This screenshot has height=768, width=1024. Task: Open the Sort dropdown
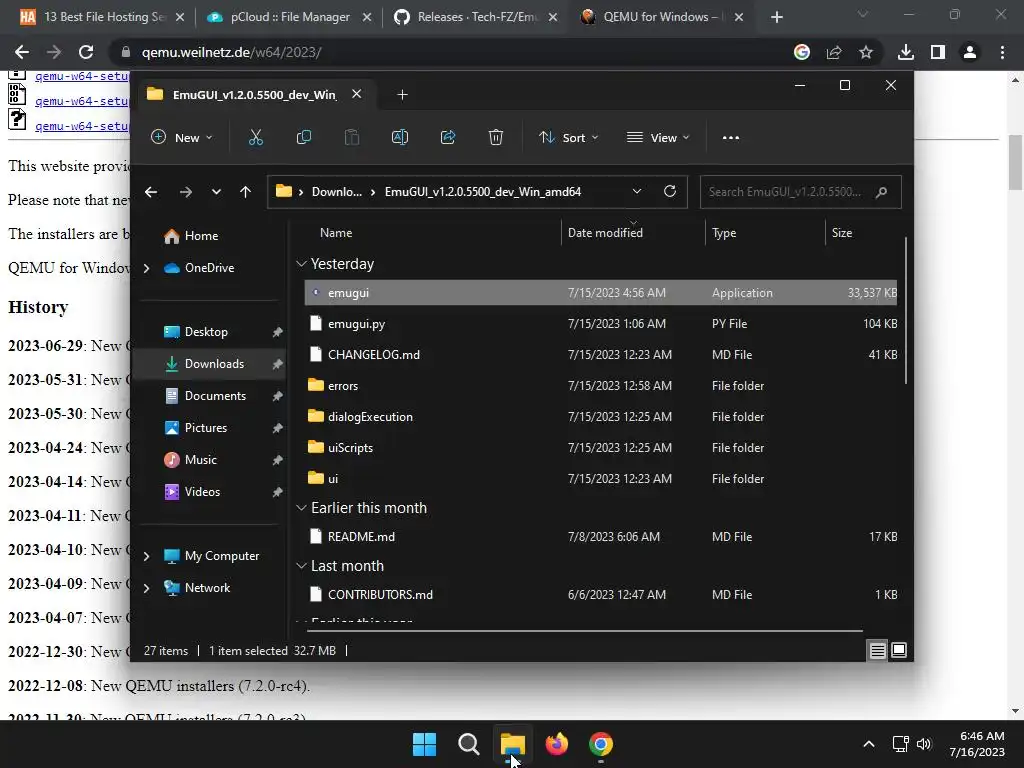coord(568,137)
